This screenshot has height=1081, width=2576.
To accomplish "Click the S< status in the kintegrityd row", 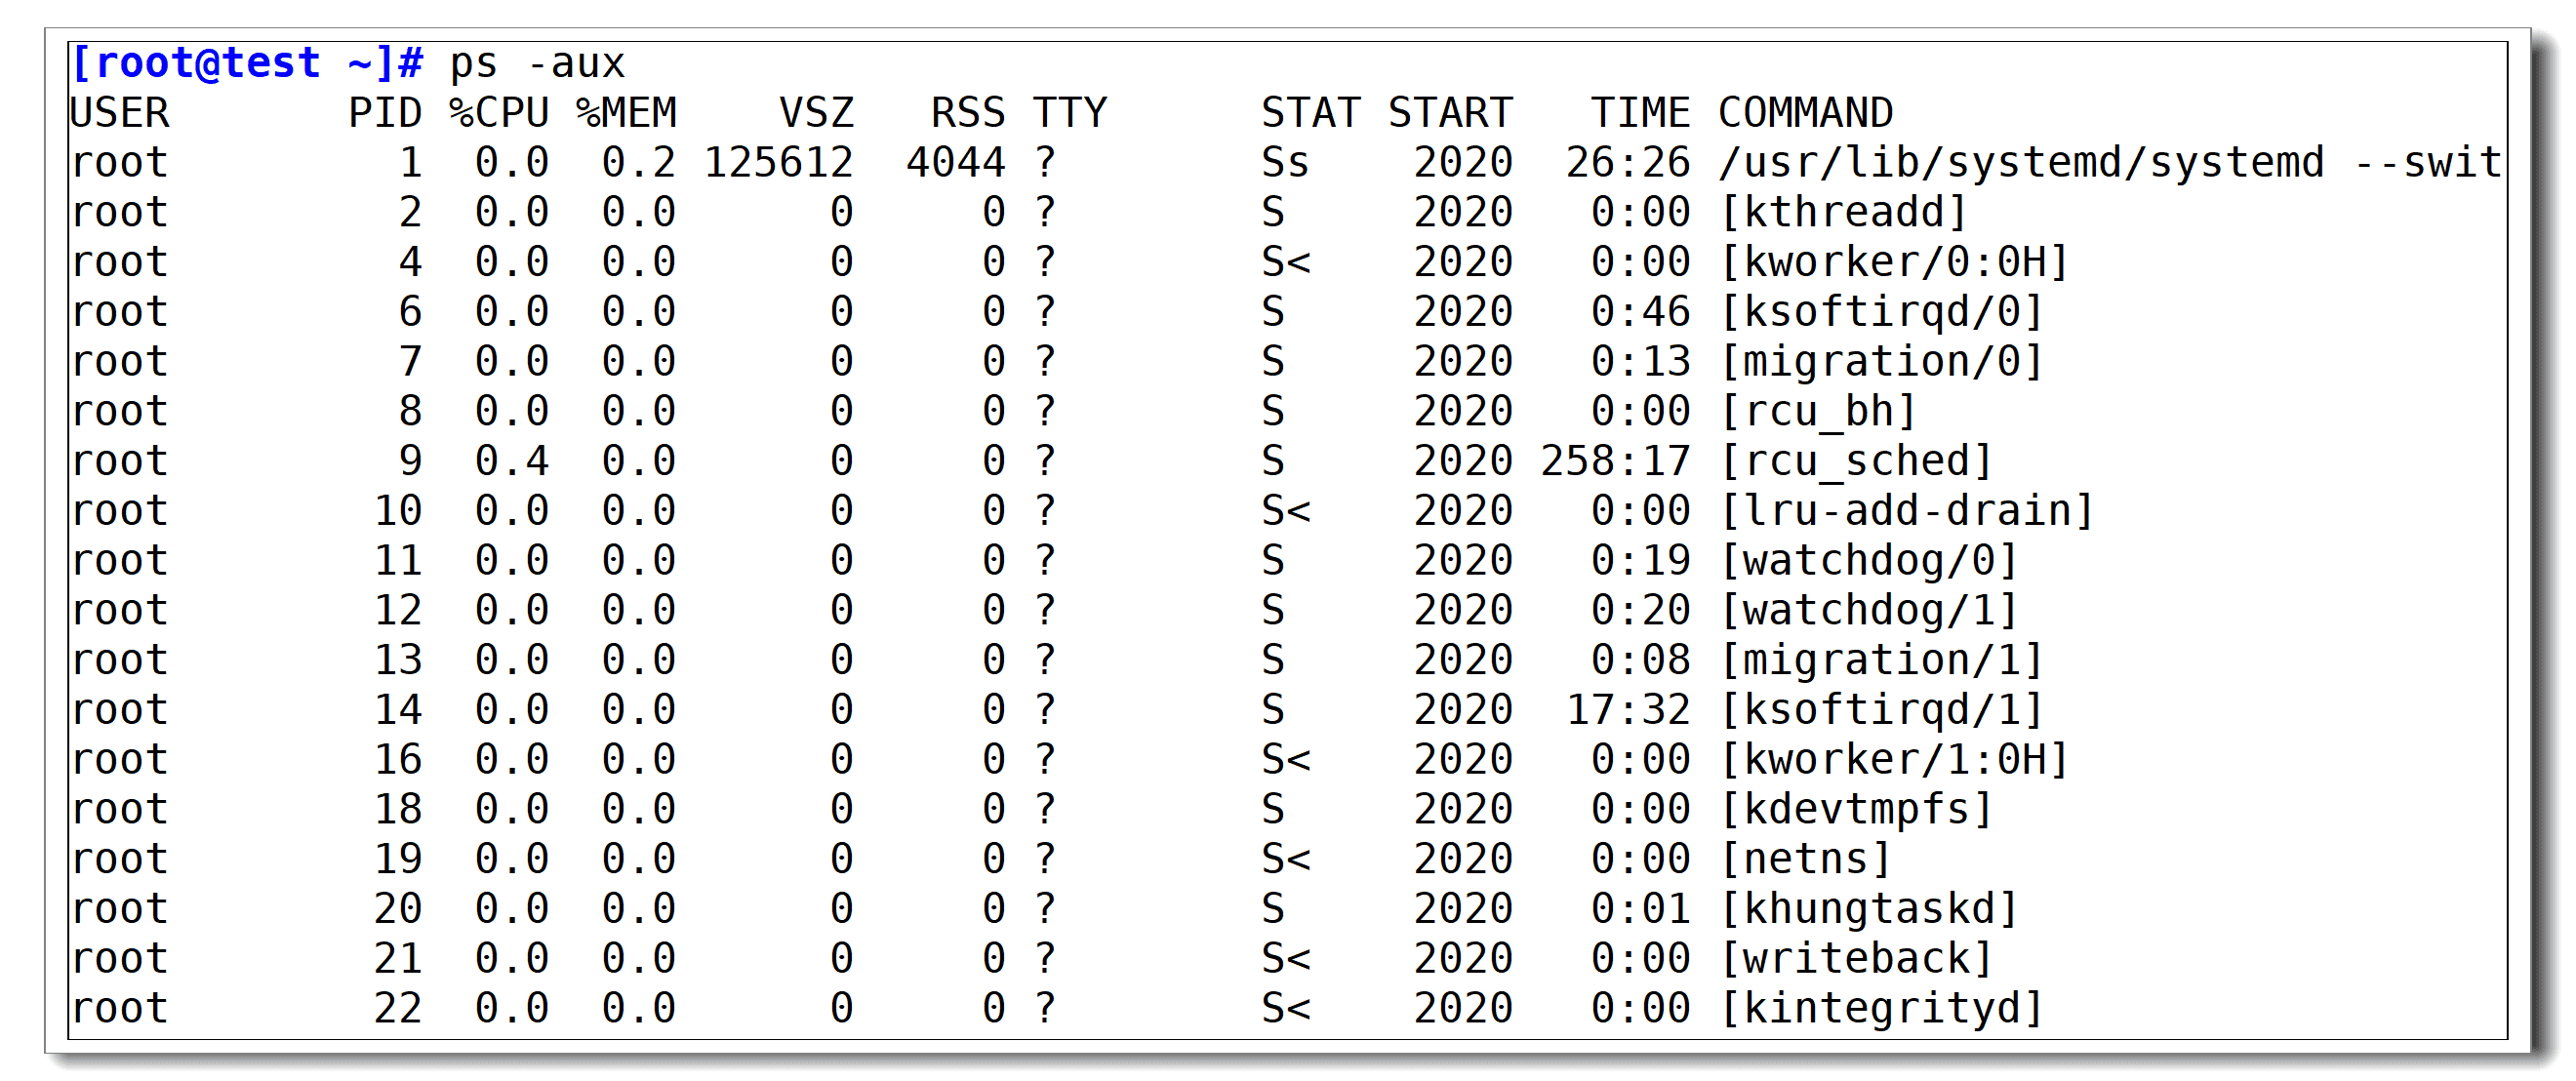I will (1285, 1008).
